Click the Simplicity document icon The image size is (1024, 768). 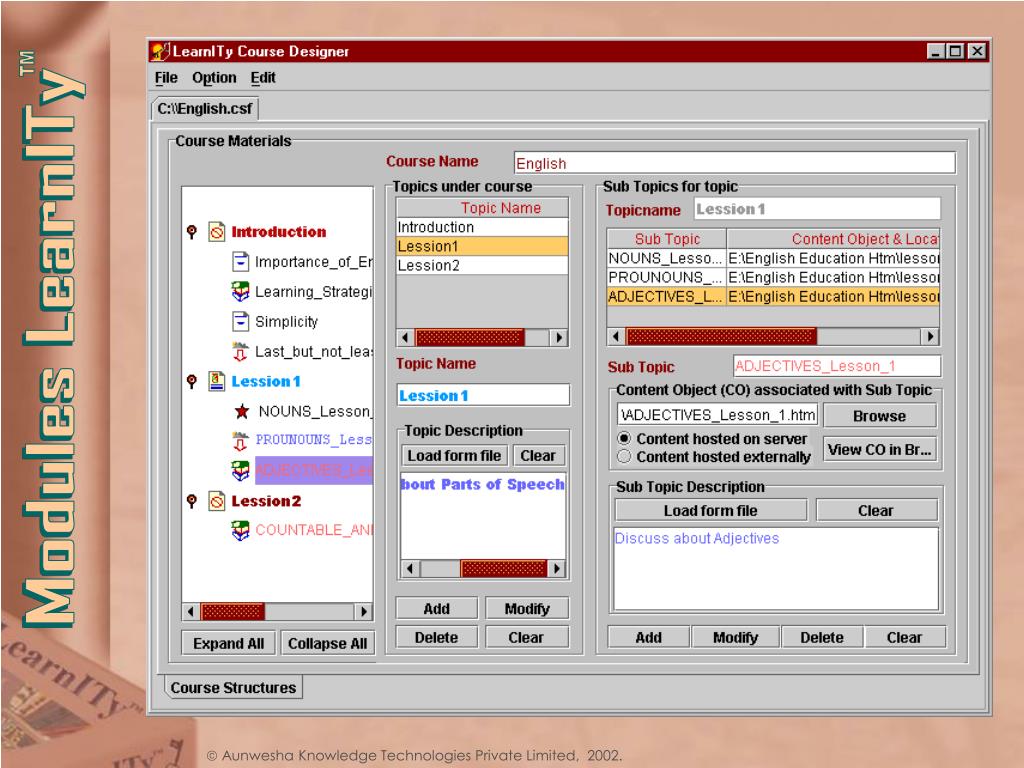[240, 321]
